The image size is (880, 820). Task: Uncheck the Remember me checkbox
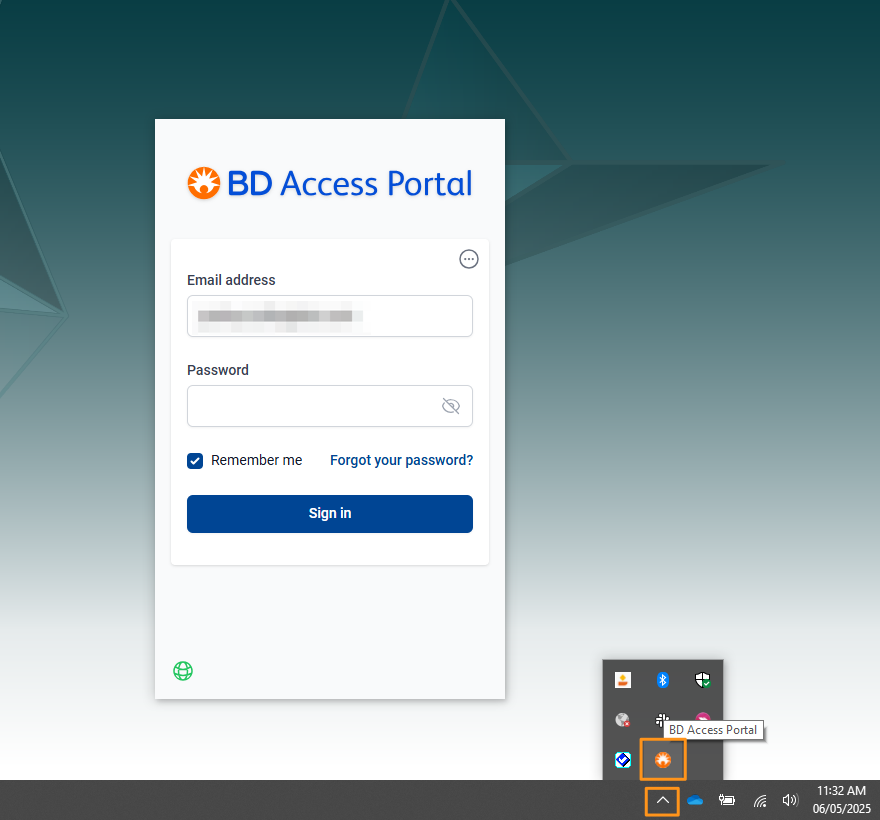tap(195, 461)
